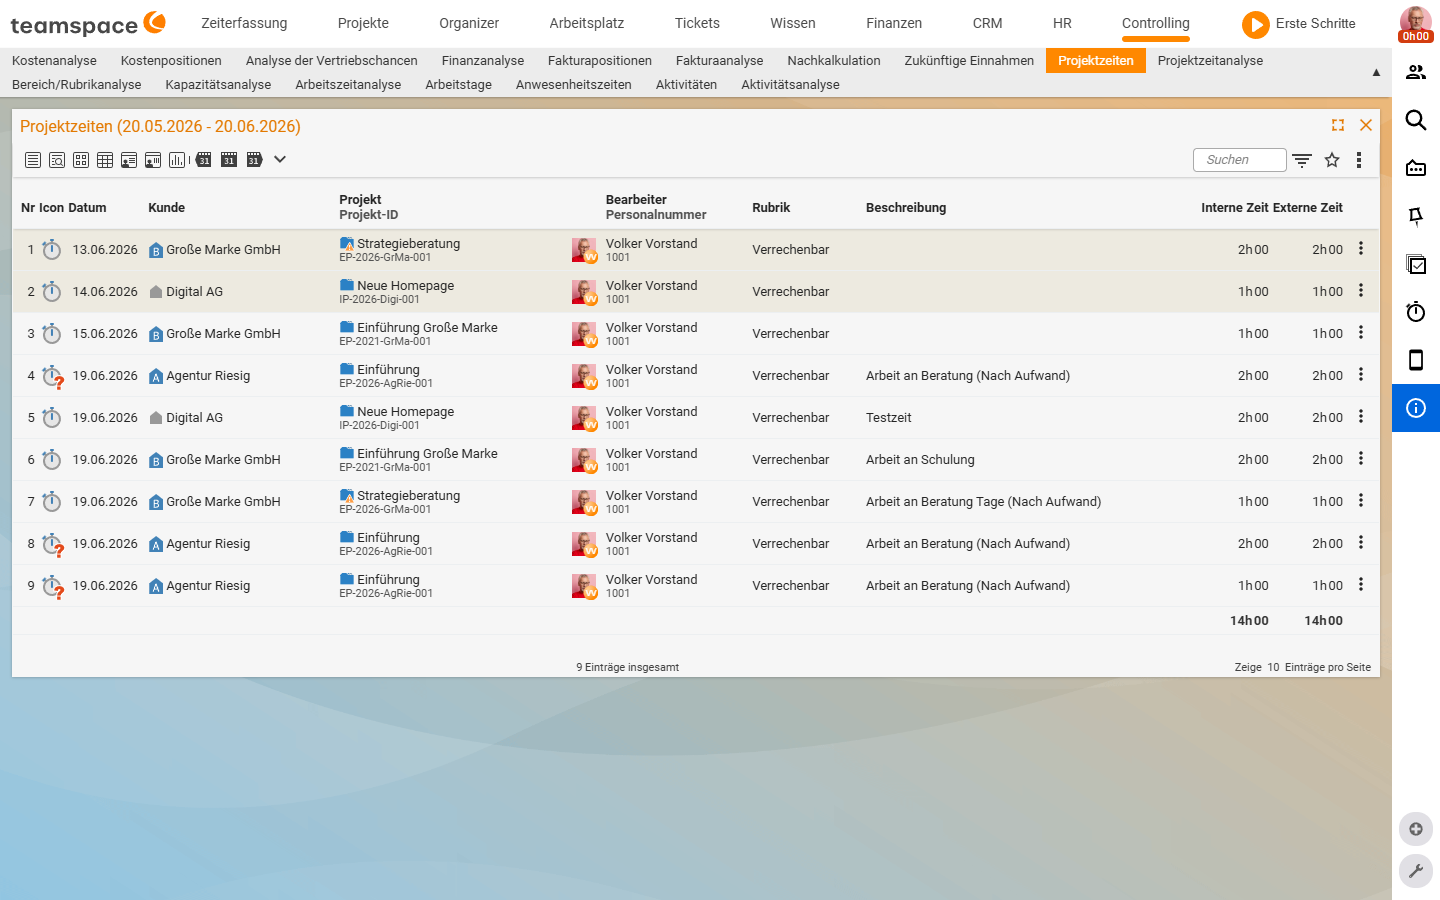1440x900 pixels.
Task: Open row 5 Testzeit three-dot menu
Action: coord(1361,417)
